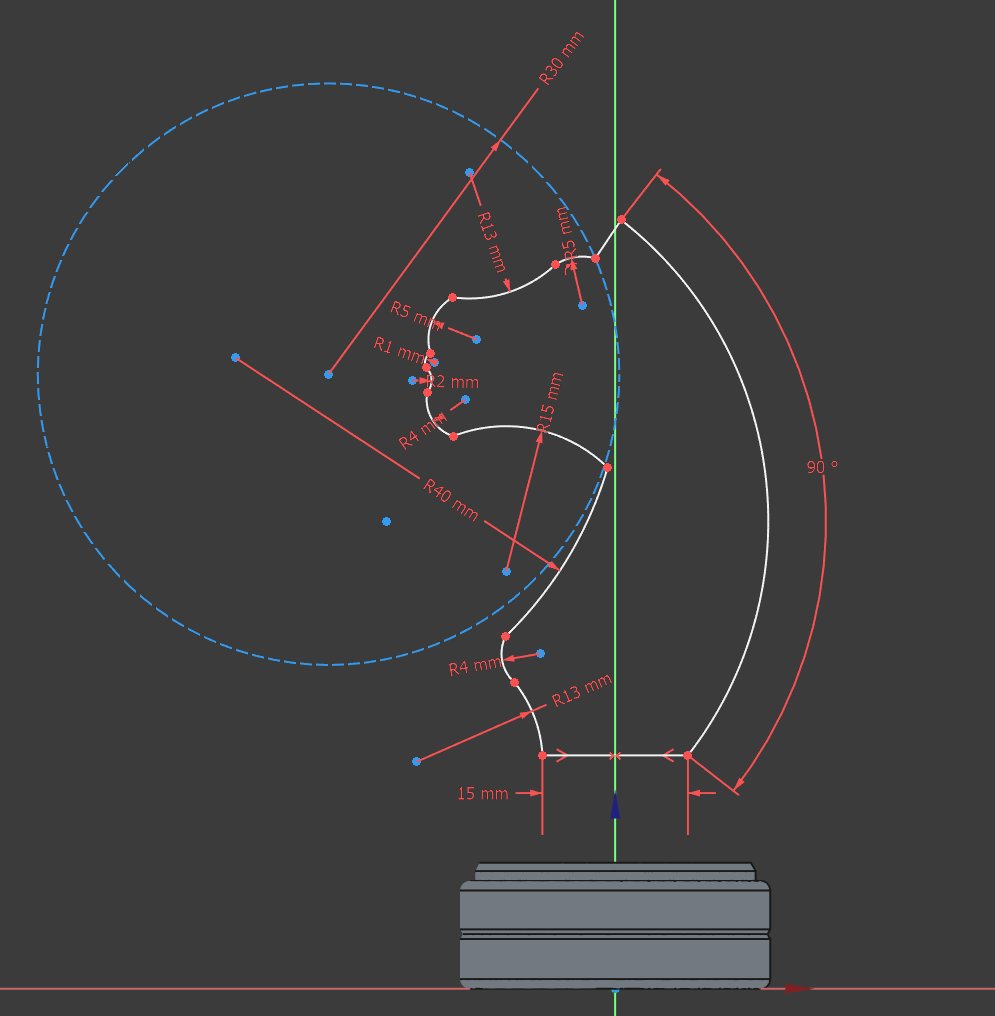
Task: Select the R40 mm radius dimension label
Action: 450,500
